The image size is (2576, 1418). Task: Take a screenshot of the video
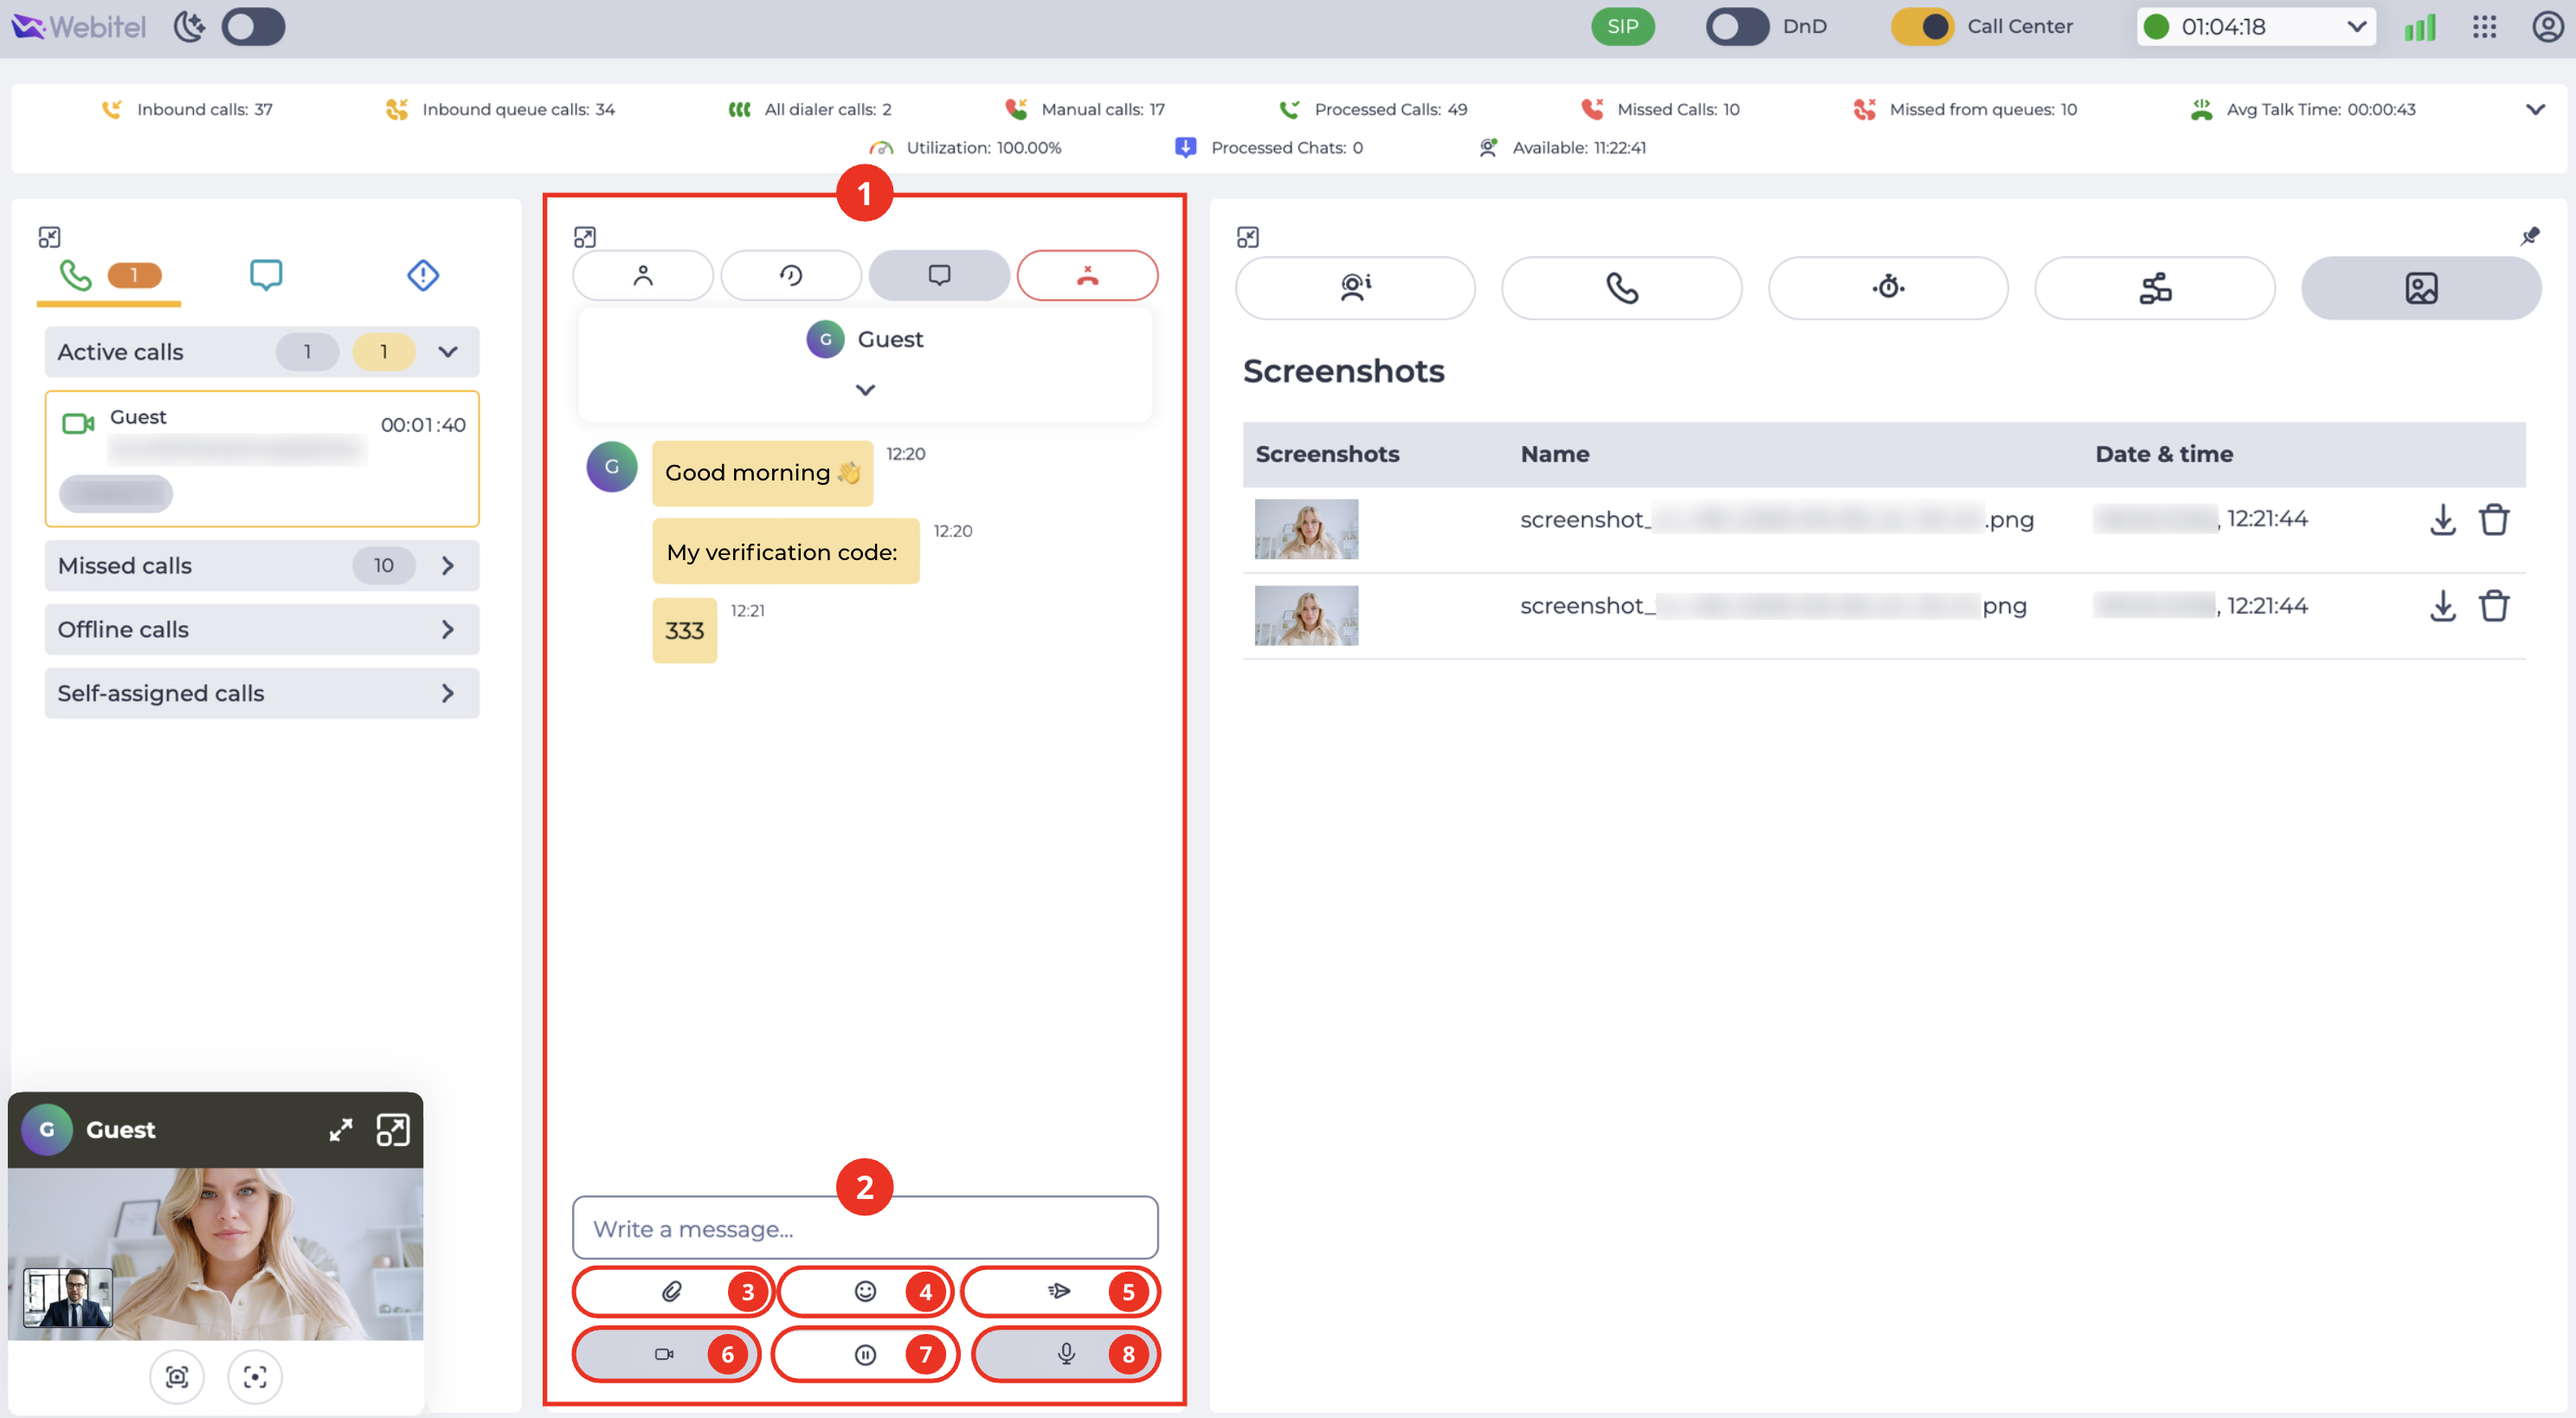coord(177,1377)
